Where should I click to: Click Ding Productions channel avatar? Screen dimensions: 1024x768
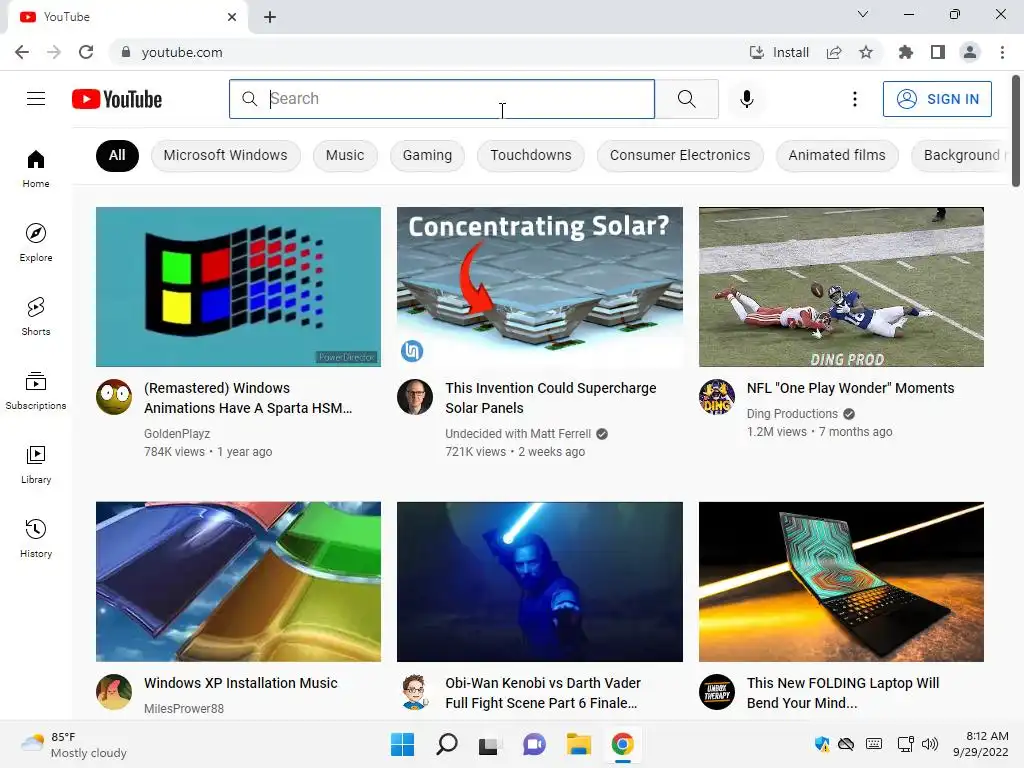716,396
